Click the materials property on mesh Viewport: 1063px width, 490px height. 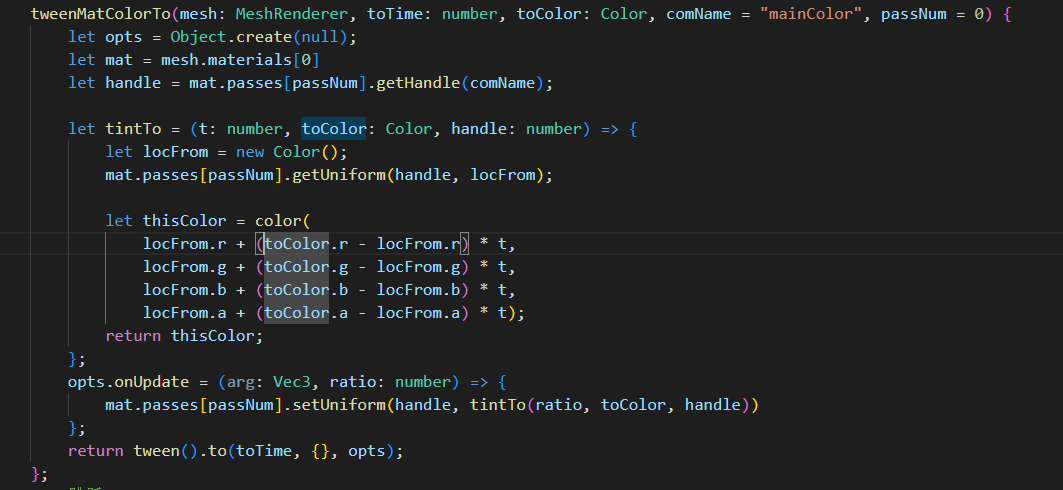point(250,60)
